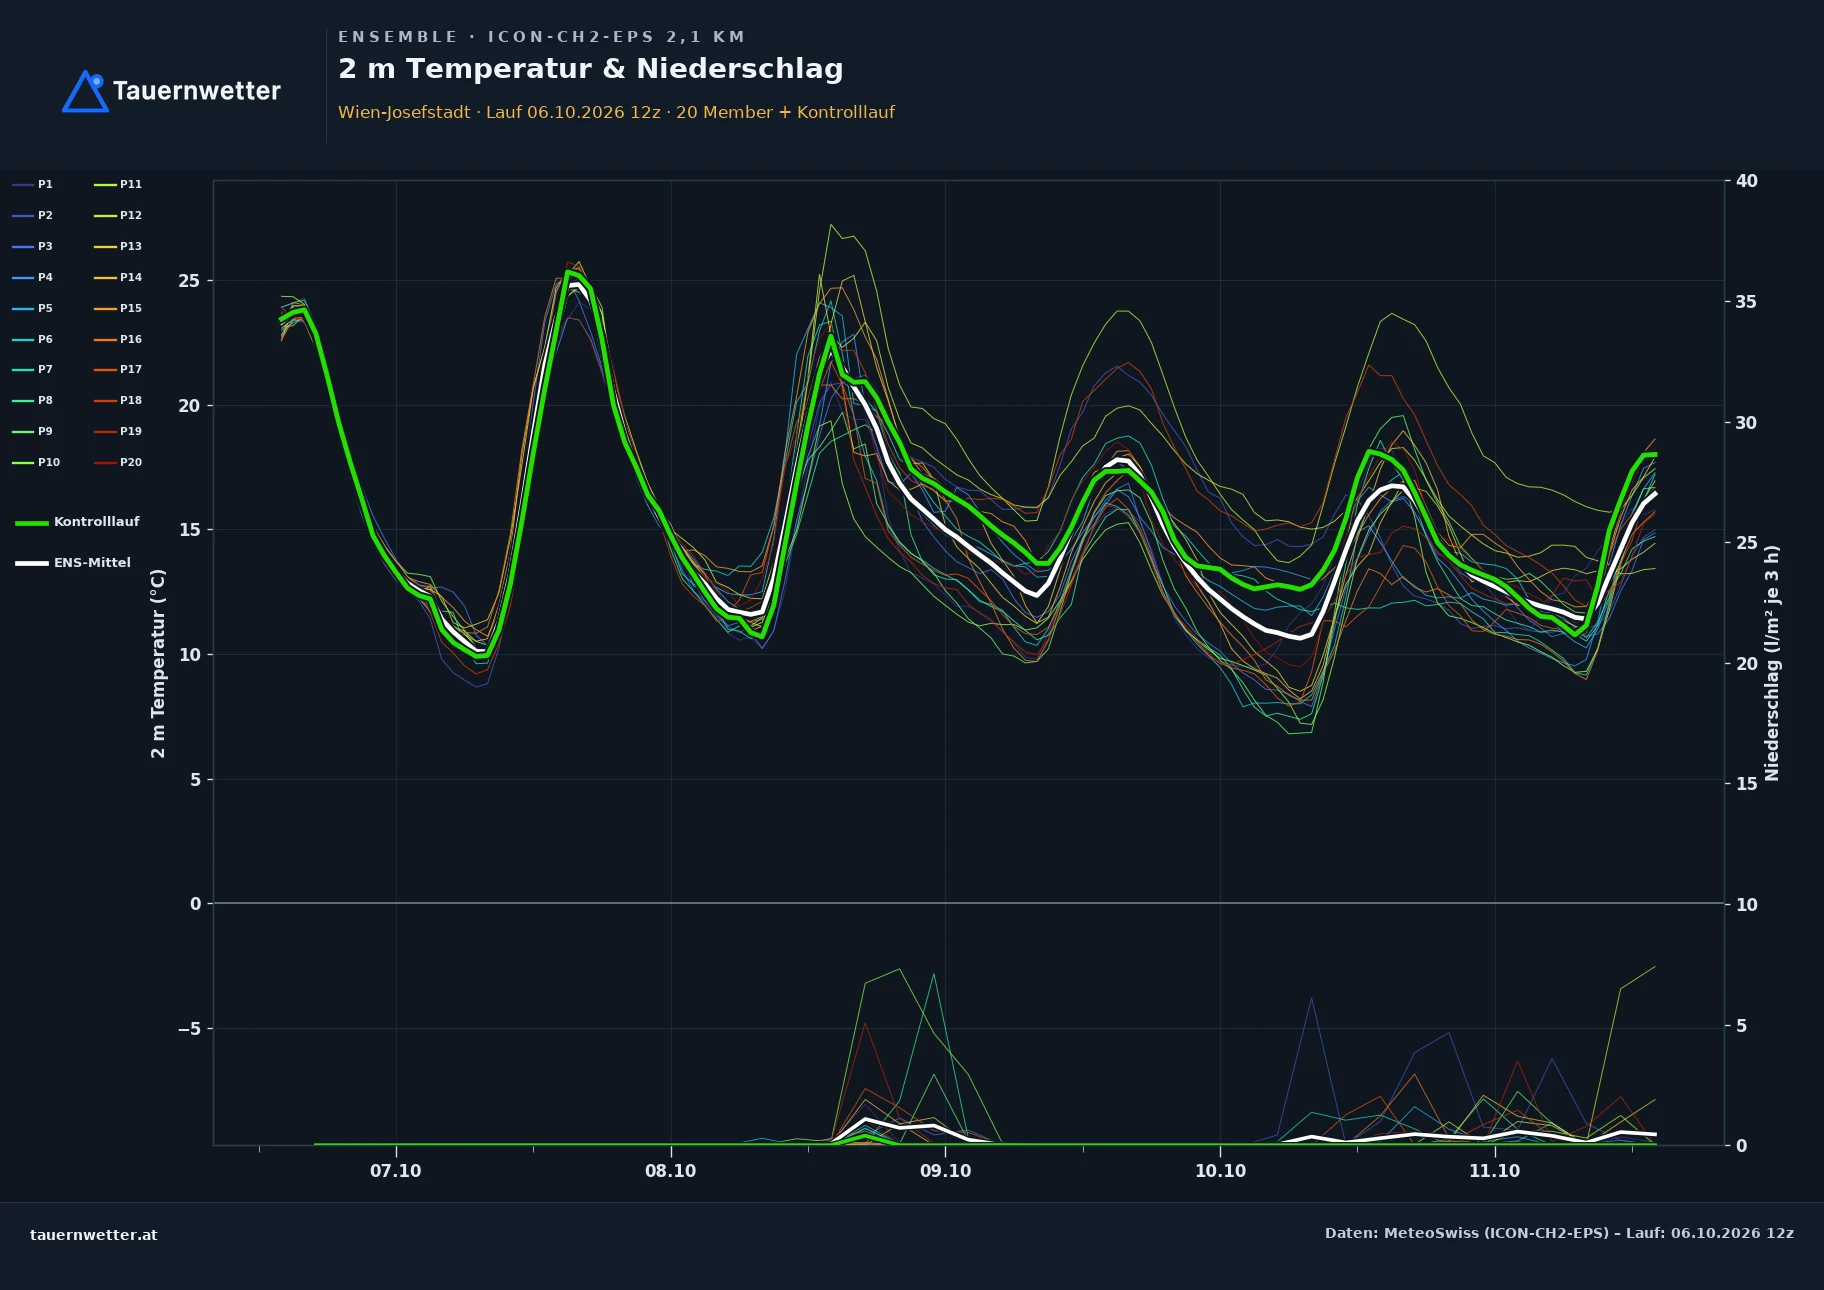1824x1290 pixels.
Task: Select the P8 legend entry
Action: pos(32,400)
